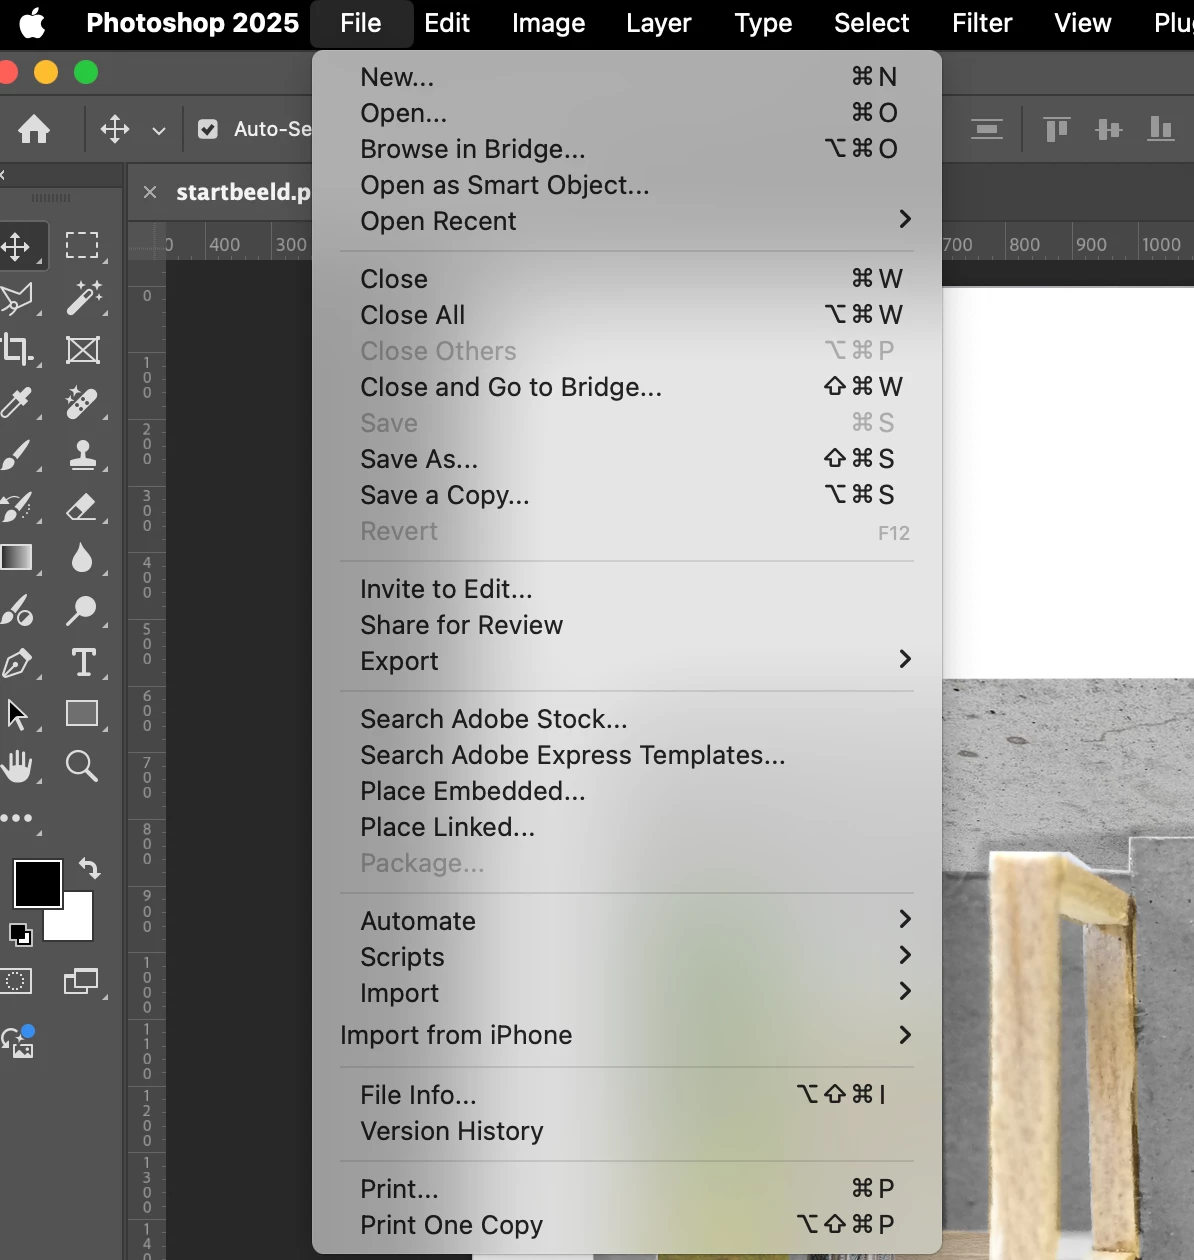Viewport: 1194px width, 1260px height.
Task: Align top edges in options bar
Action: pyautogui.click(x=1056, y=129)
